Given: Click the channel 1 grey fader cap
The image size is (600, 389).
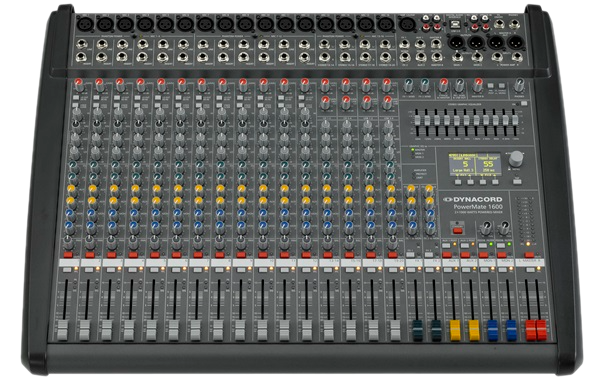Looking at the screenshot, I should [x=62, y=330].
